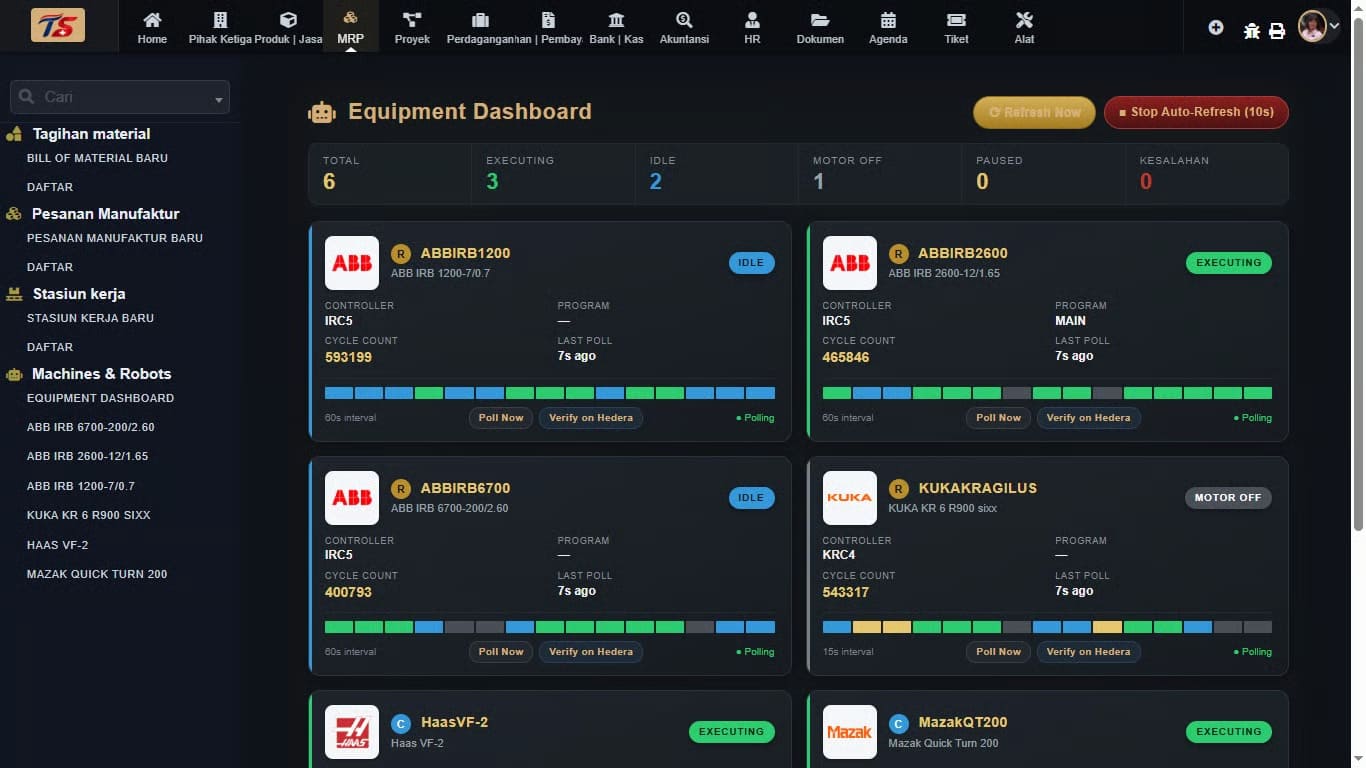Viewport: 1366px width, 768px height.
Task: Click ABBIRB2600 status history bar
Action: (1047, 393)
